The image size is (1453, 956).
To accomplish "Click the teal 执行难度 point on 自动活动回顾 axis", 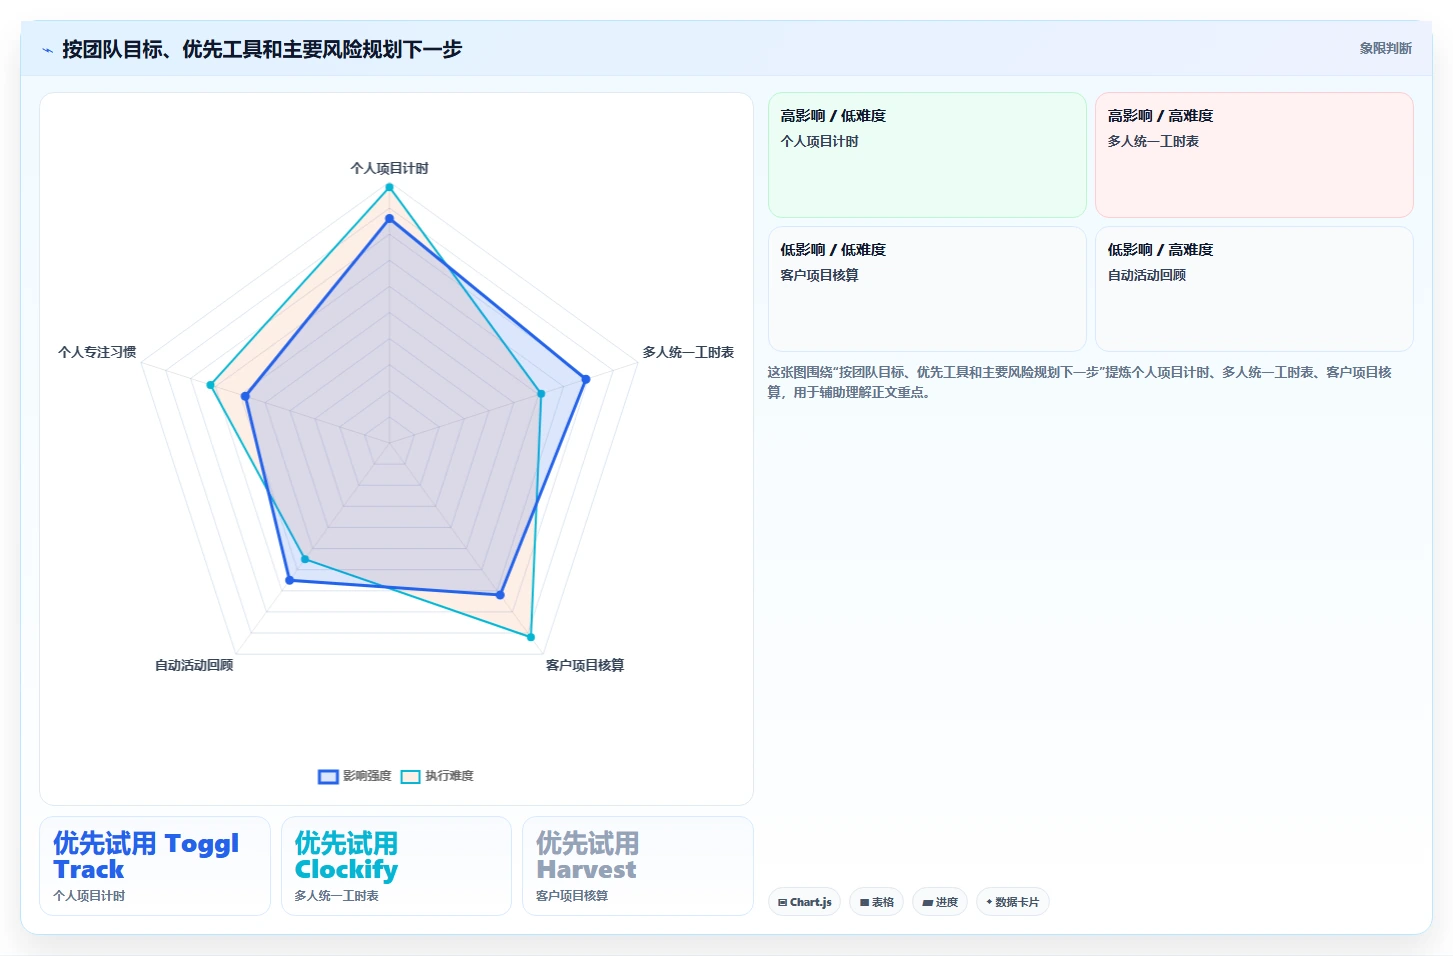I will click(x=305, y=559).
